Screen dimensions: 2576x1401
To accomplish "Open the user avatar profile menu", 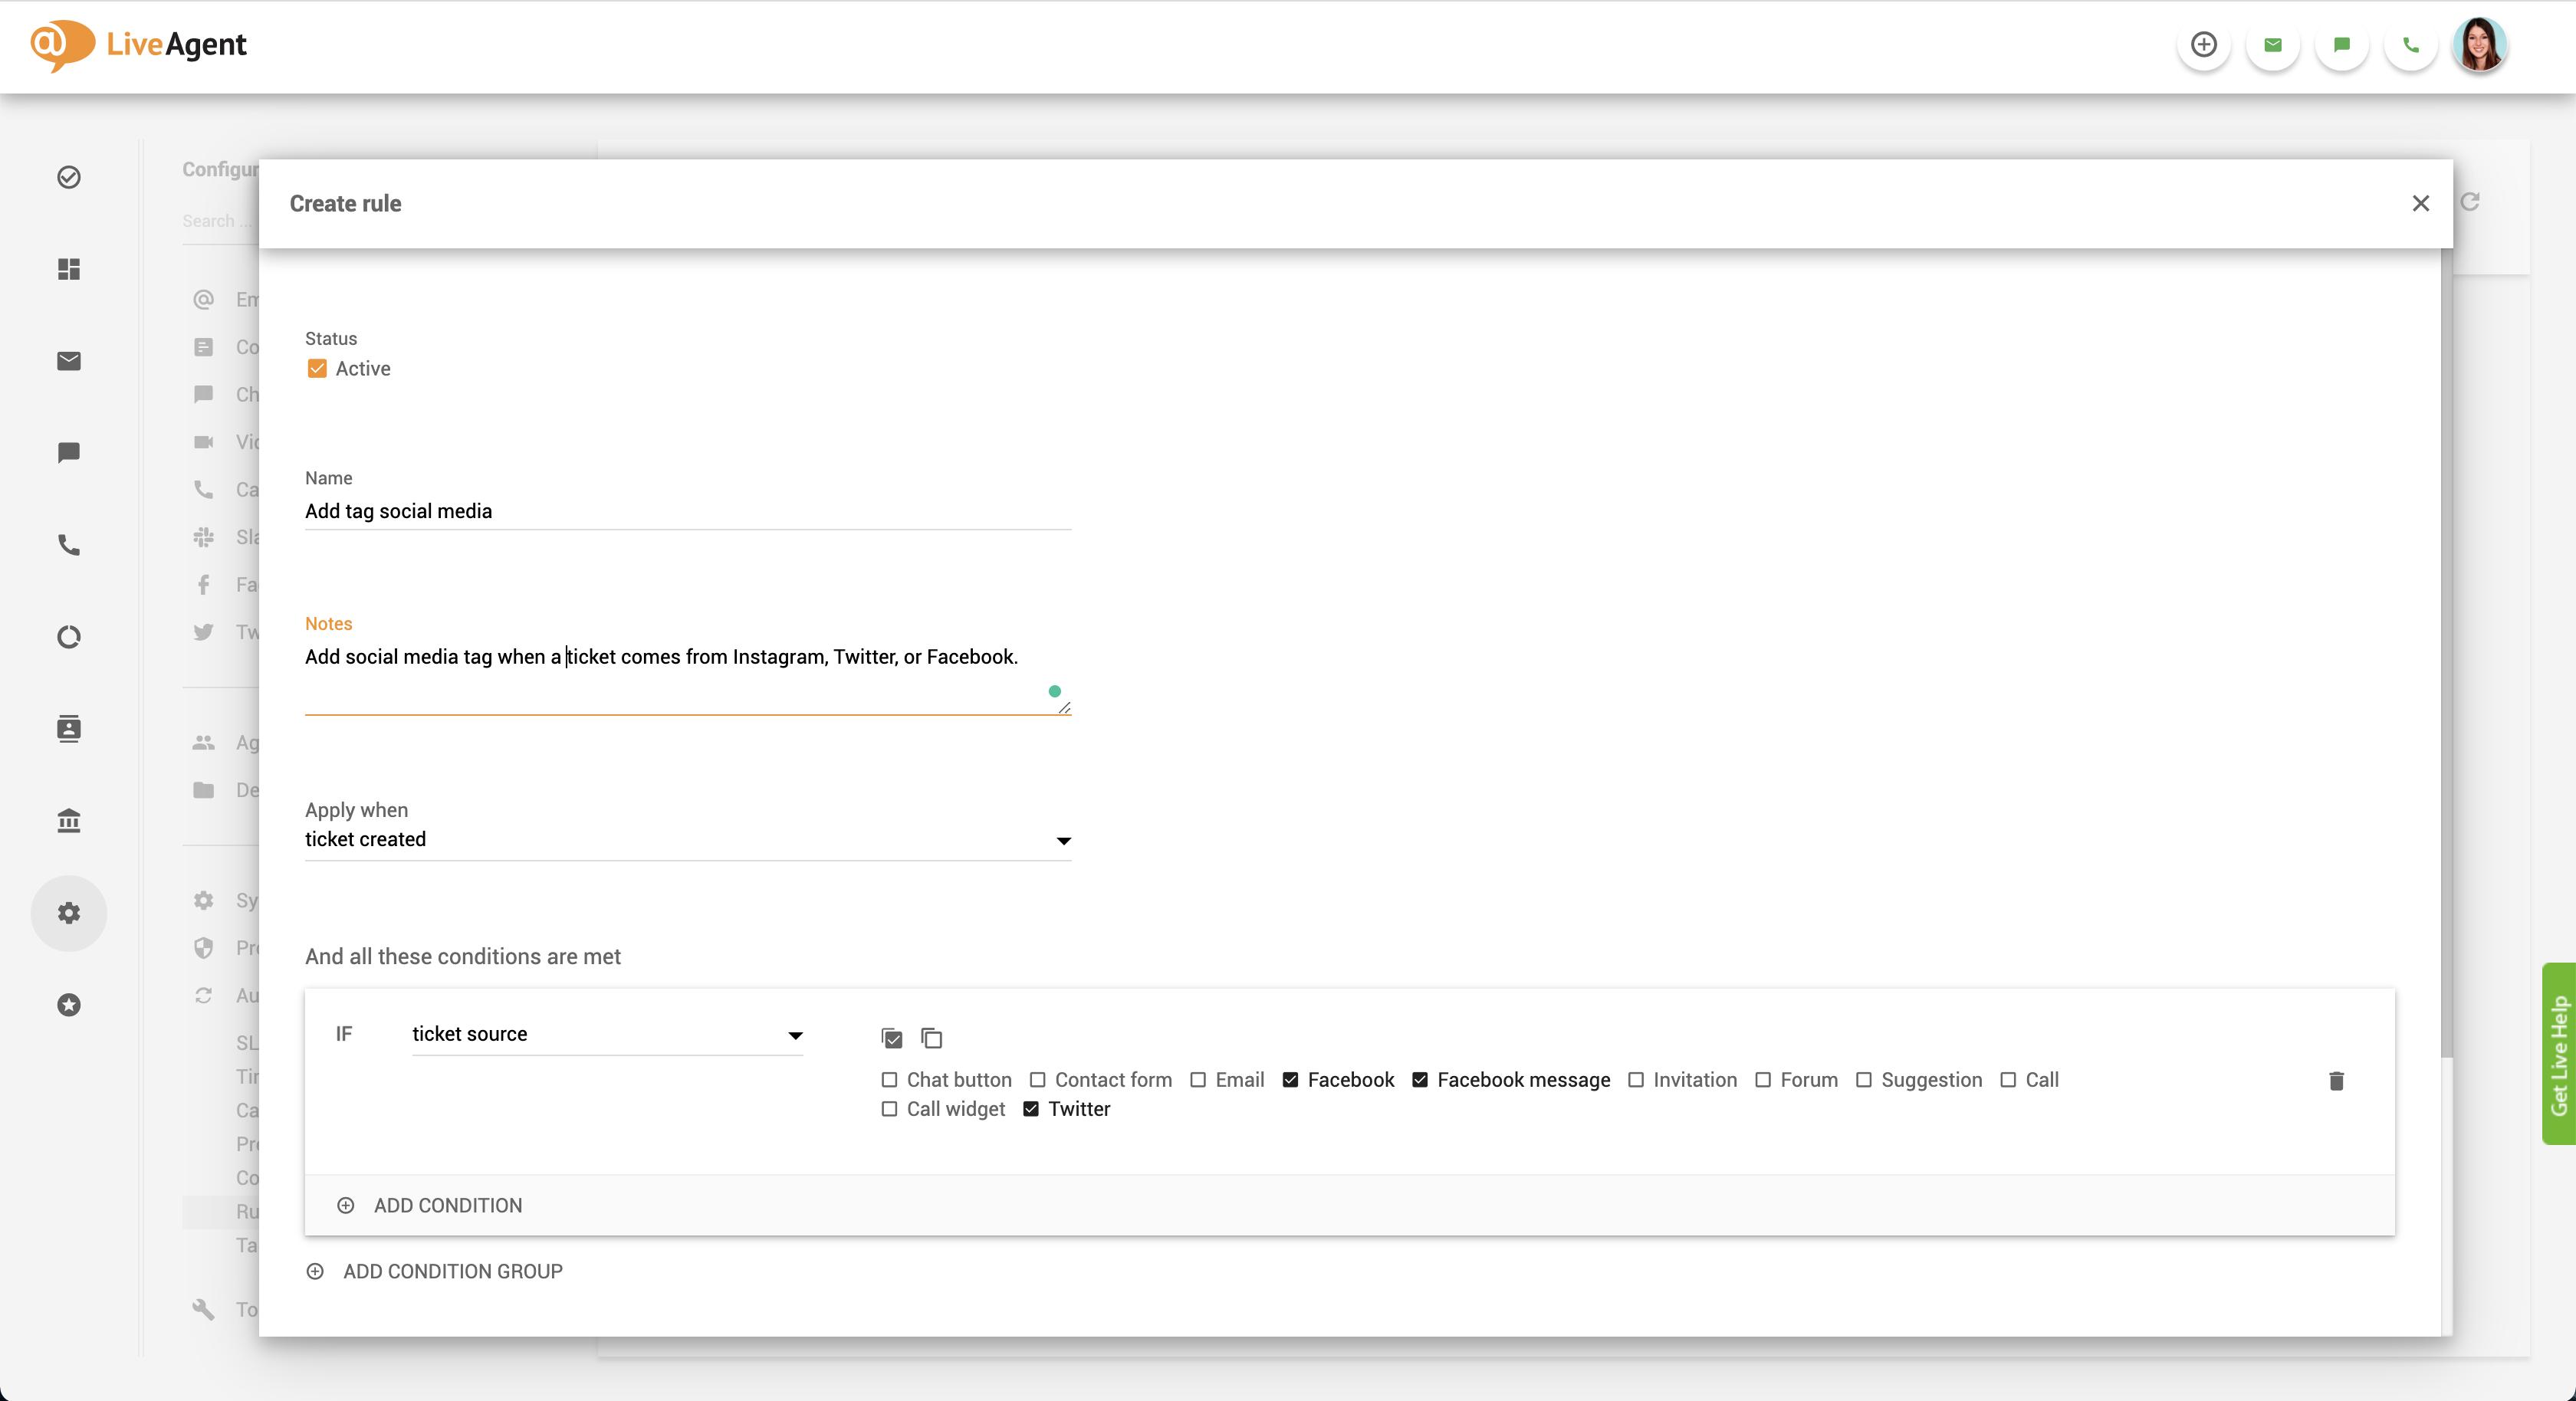I will 2480,45.
